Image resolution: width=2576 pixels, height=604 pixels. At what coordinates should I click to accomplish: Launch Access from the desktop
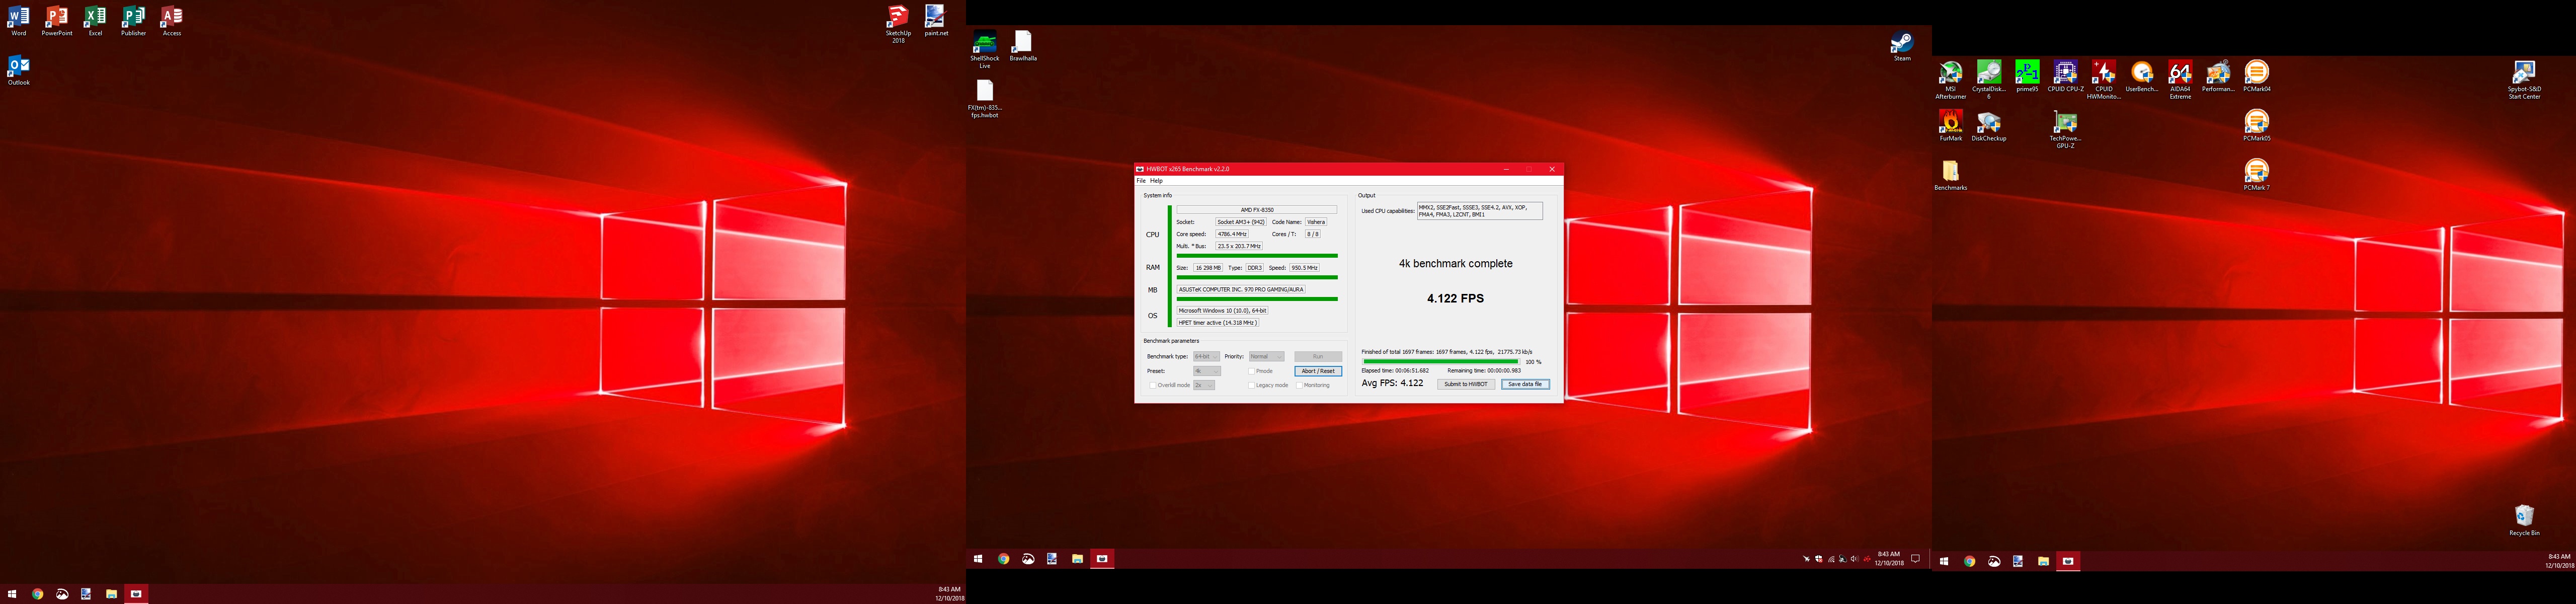click(x=172, y=20)
